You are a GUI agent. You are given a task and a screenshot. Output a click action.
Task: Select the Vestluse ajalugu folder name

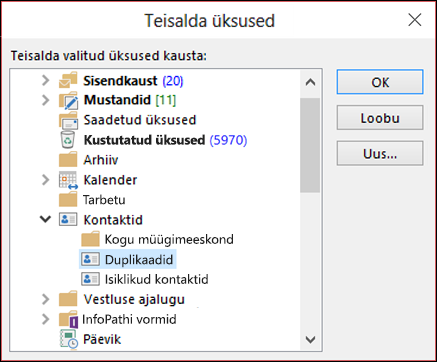coord(134,299)
